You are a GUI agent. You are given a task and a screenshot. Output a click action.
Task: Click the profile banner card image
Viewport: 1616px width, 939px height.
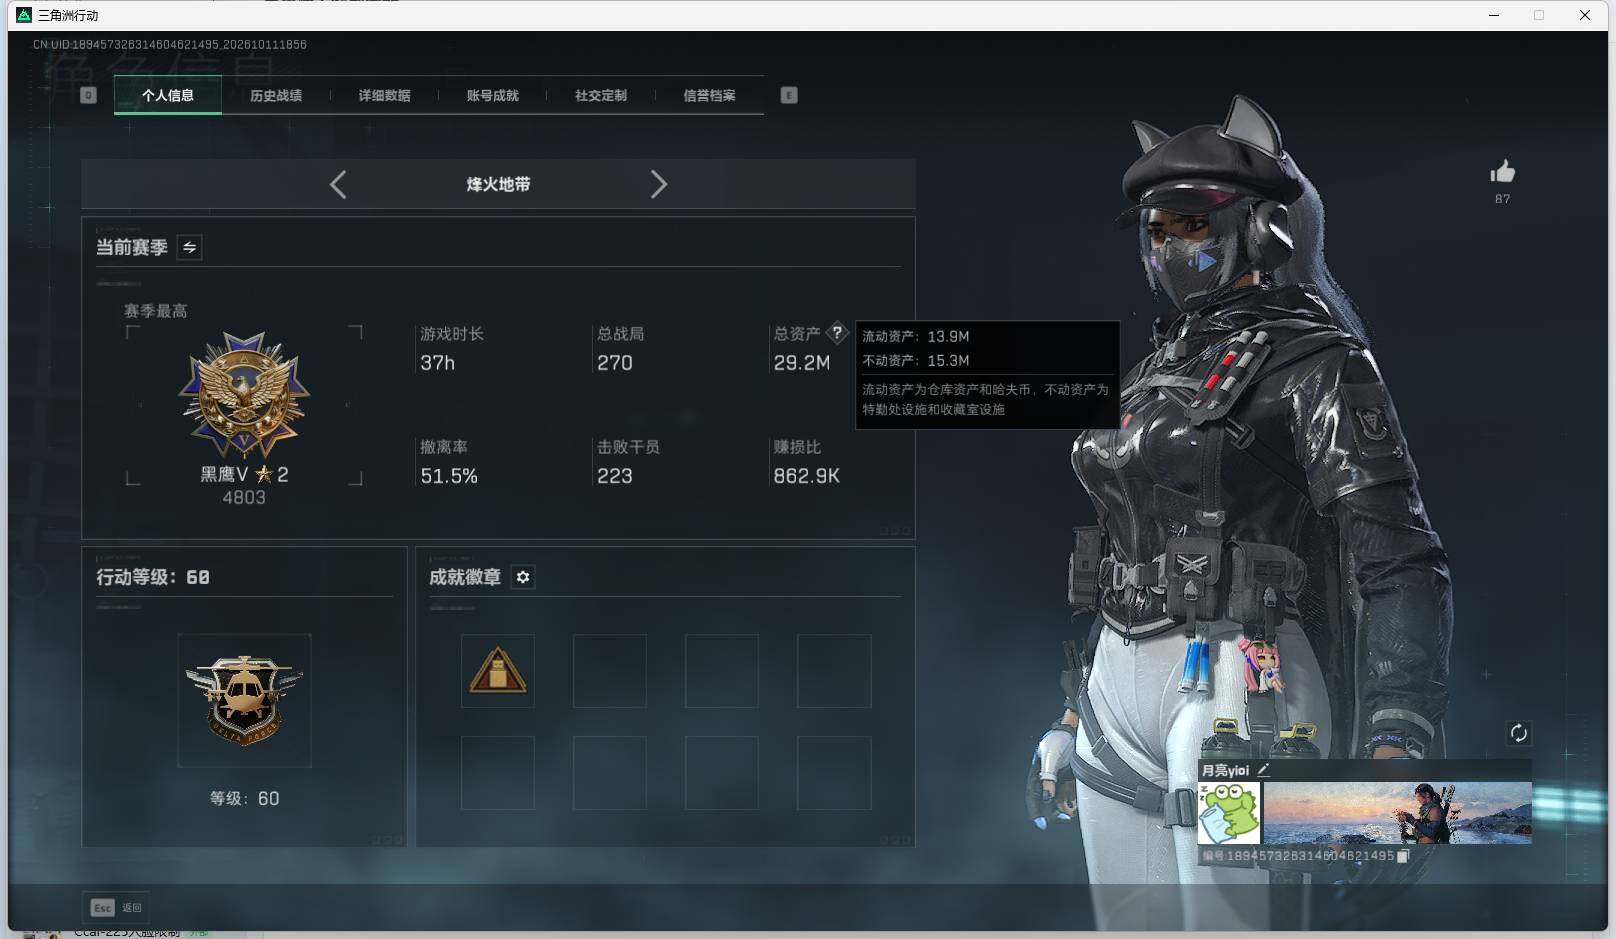point(1397,813)
